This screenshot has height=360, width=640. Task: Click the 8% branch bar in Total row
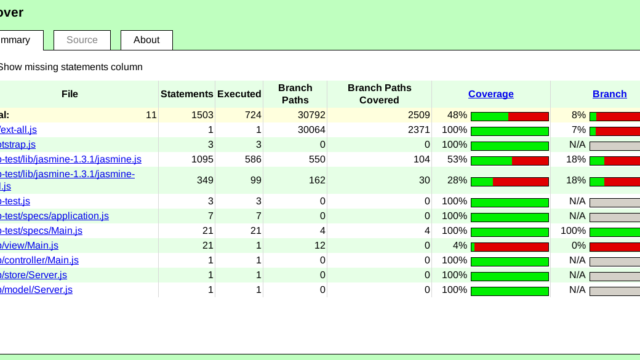coord(615,117)
